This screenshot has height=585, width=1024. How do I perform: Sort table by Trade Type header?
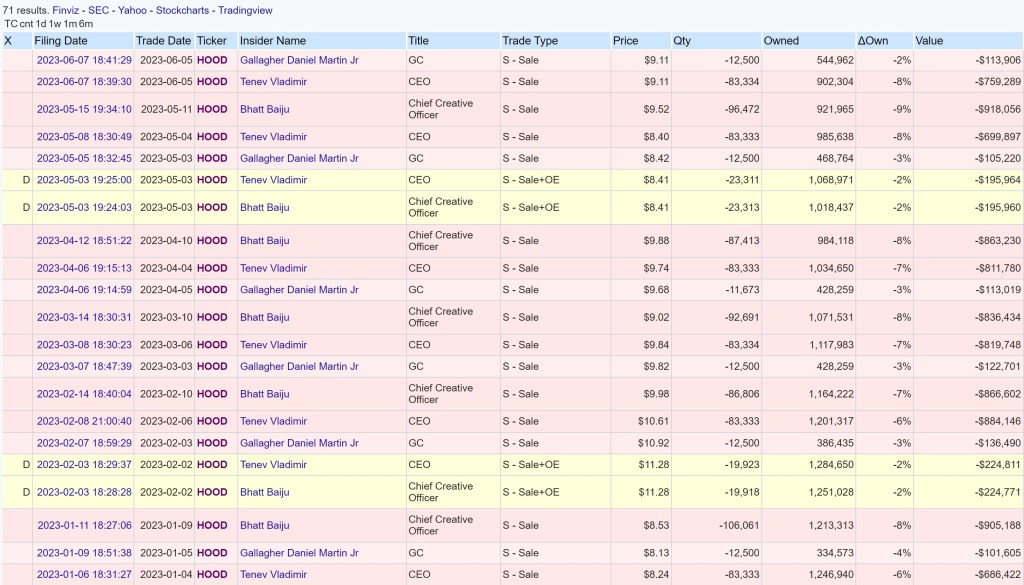tap(530, 40)
